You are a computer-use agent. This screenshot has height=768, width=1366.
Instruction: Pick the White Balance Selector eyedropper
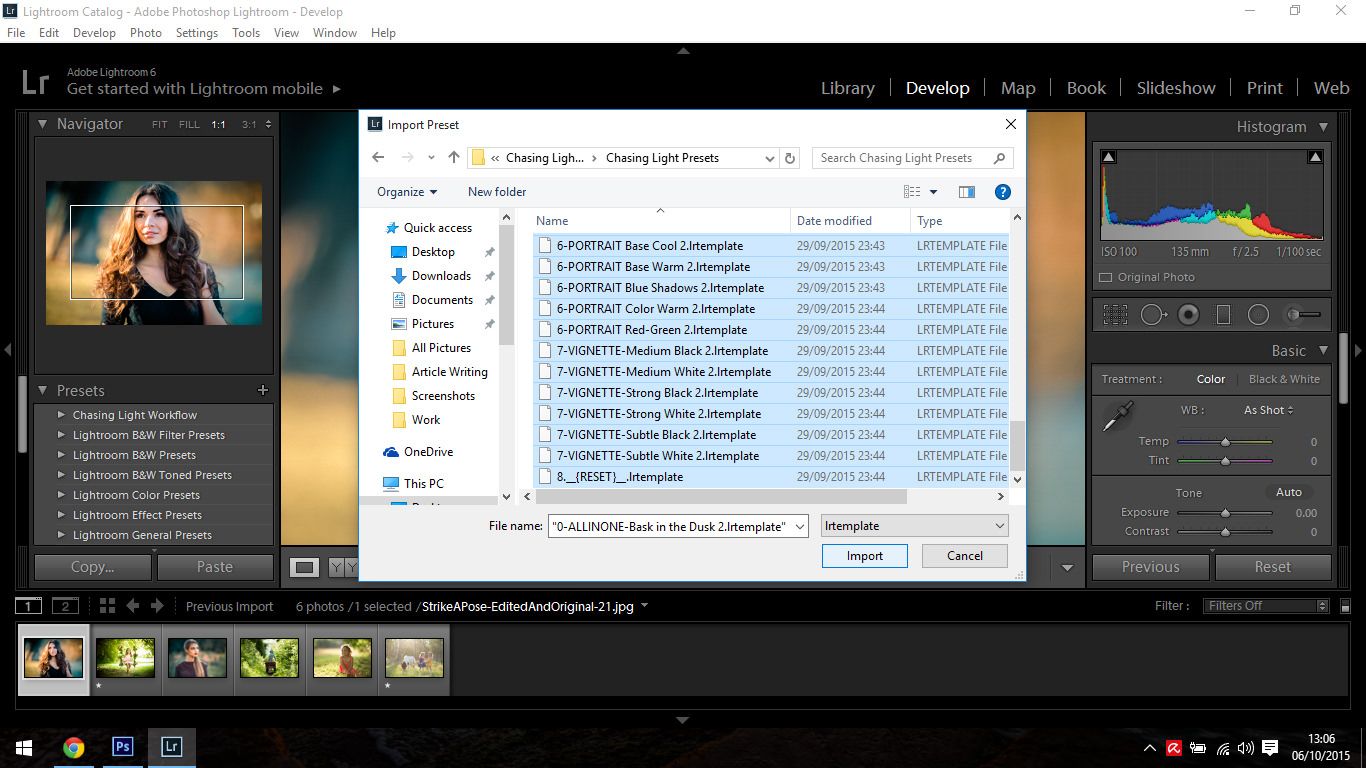(x=1117, y=416)
